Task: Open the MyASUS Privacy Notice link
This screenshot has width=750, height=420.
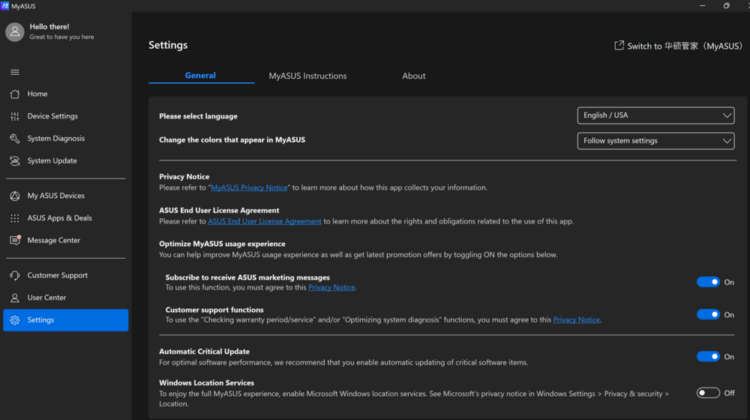Action: pos(249,188)
